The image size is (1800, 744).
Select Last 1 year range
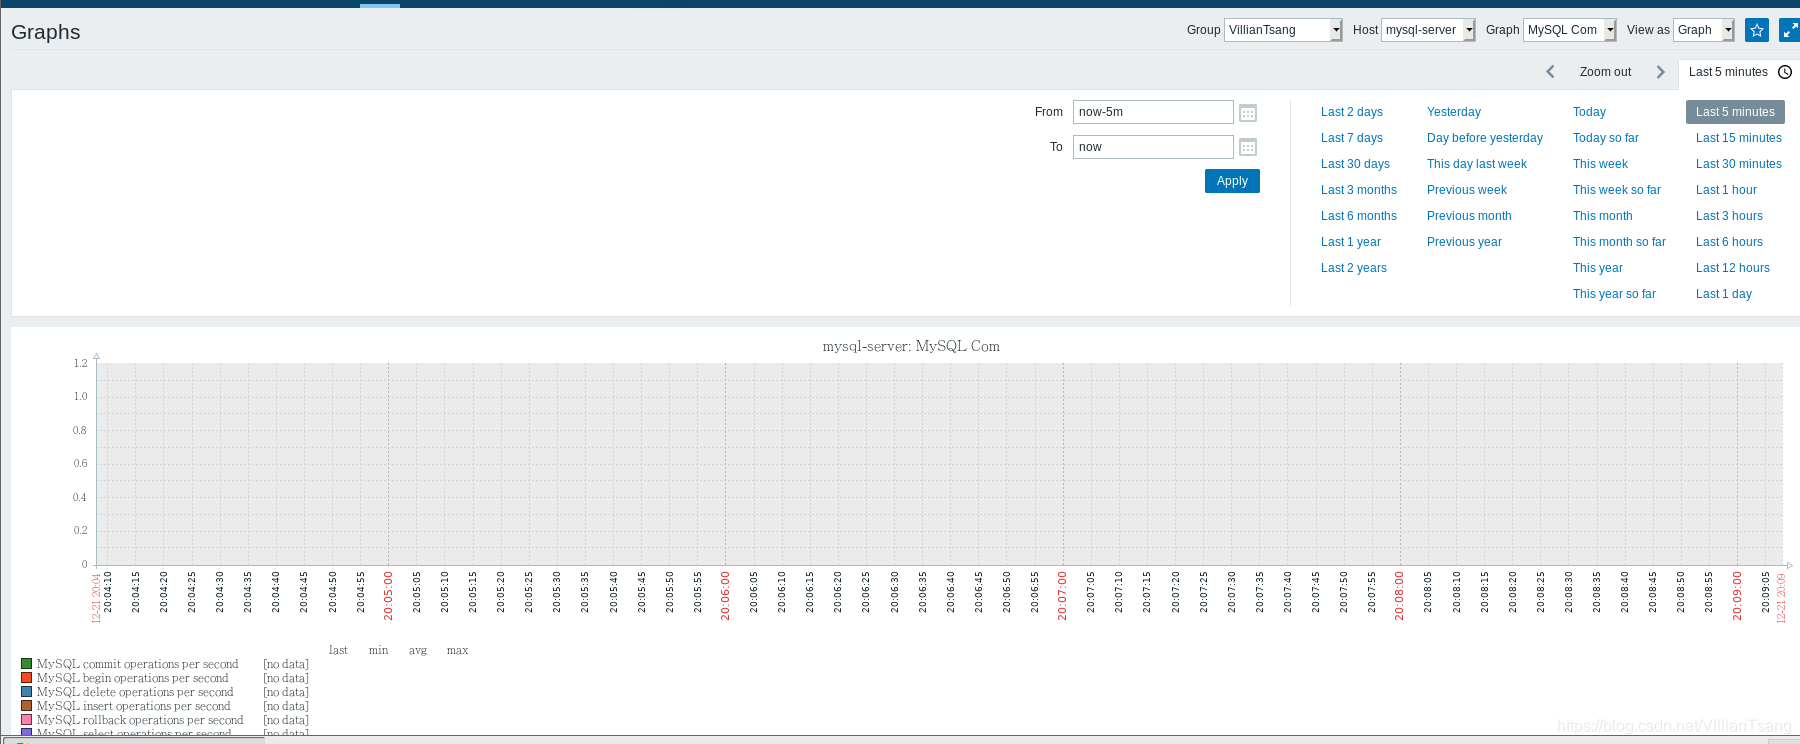[1351, 242]
